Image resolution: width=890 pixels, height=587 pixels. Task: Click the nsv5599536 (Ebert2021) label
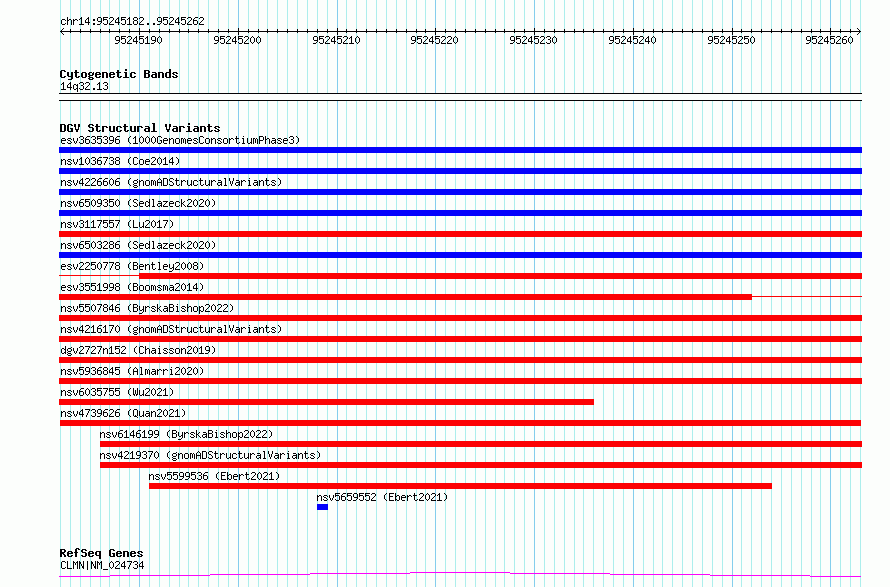tap(214, 476)
